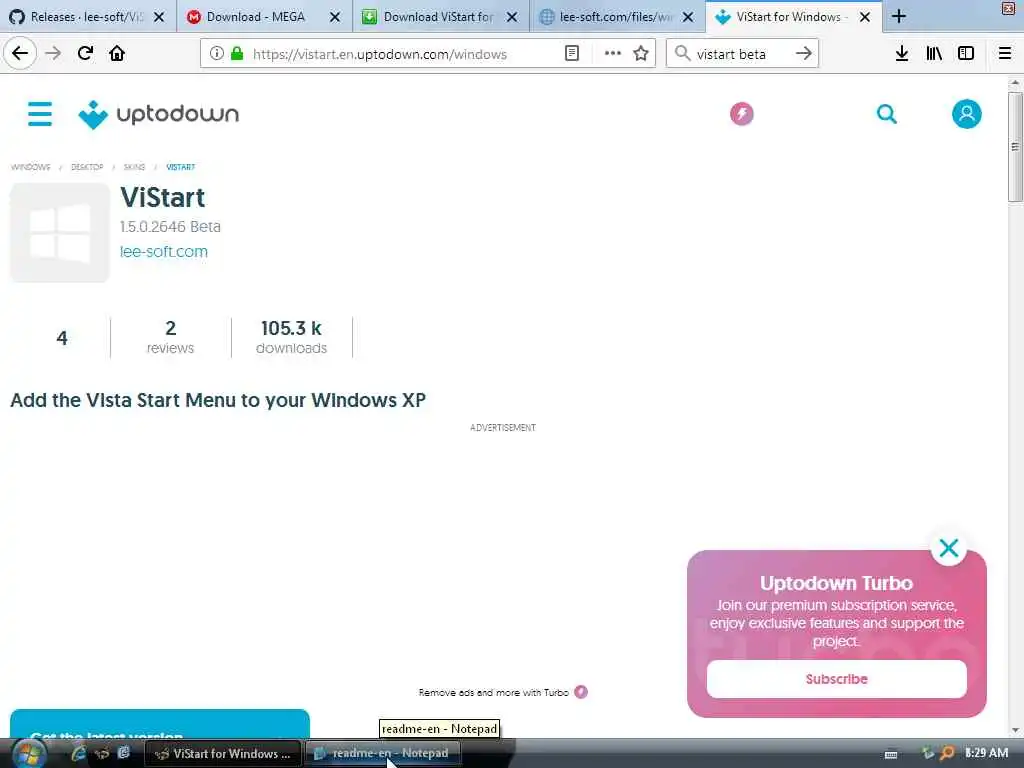Click the search go arrow
Viewport: 1024px width, 768px height.
(x=804, y=54)
